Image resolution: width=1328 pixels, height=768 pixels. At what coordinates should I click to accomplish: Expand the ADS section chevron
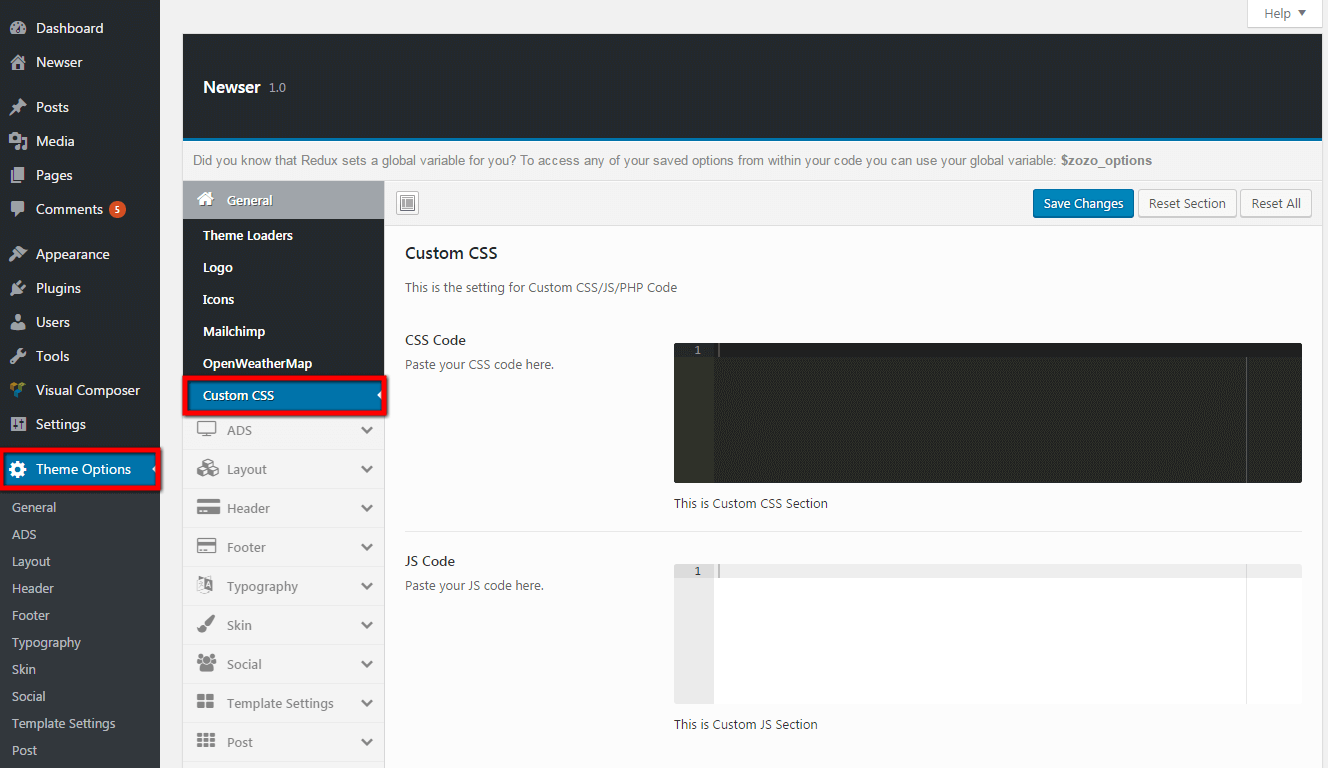[367, 430]
